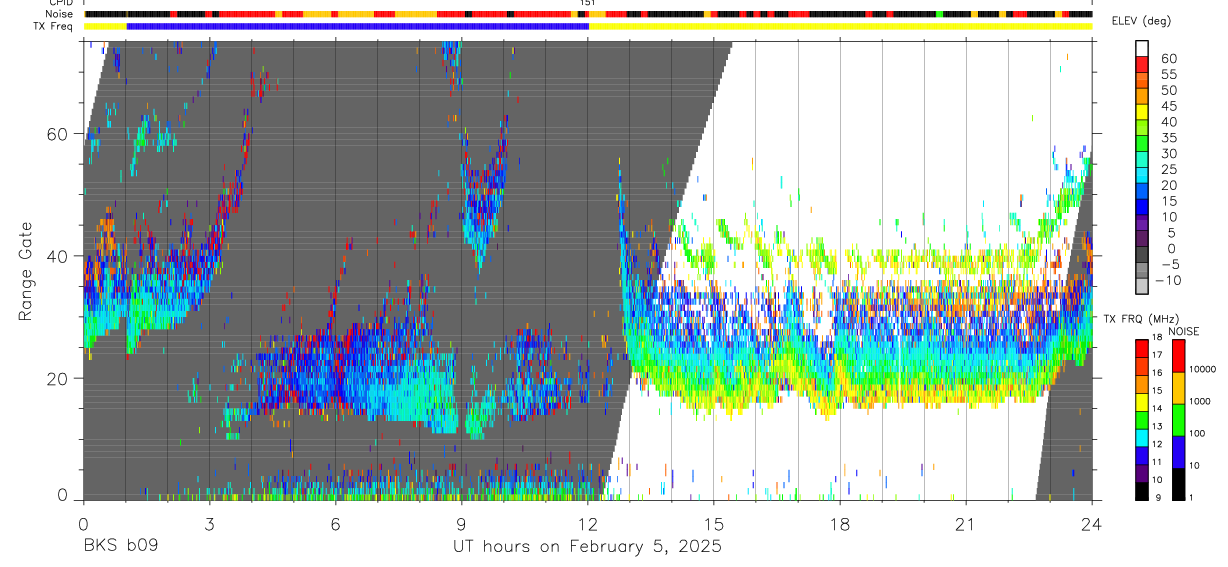Click the '24' tick label on the UT hours axis
The height and width of the screenshot is (567, 1228).
coord(1092,524)
